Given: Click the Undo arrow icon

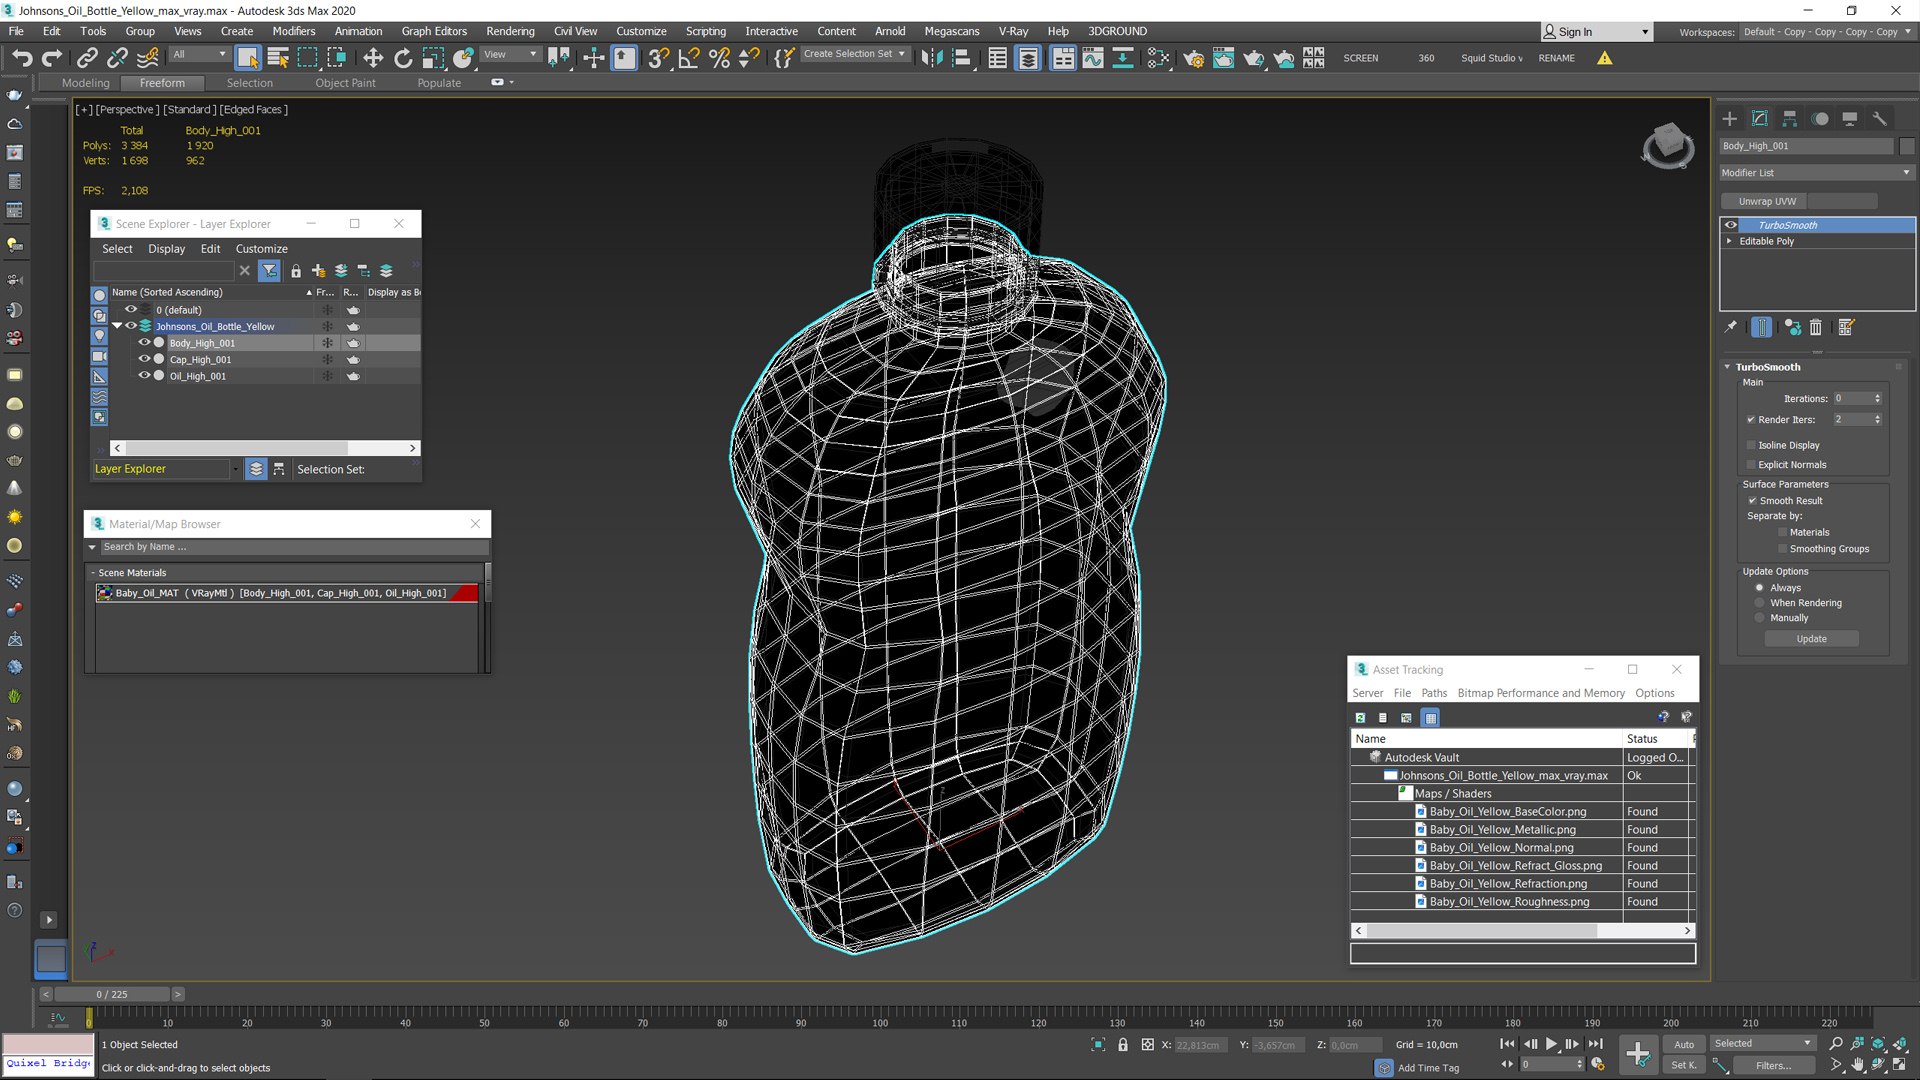Looking at the screenshot, I should pos(22,58).
